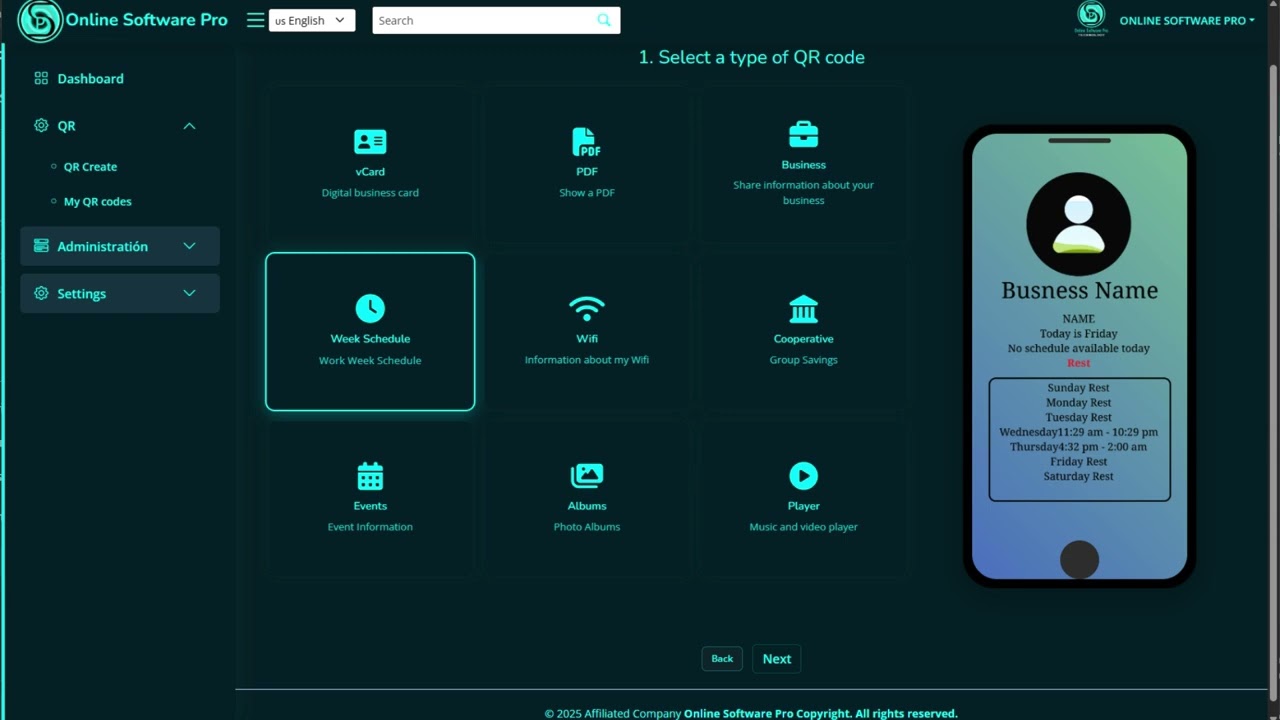This screenshot has height=720, width=1280.
Task: Click the Administration sidebar icon
Action: click(x=41, y=246)
